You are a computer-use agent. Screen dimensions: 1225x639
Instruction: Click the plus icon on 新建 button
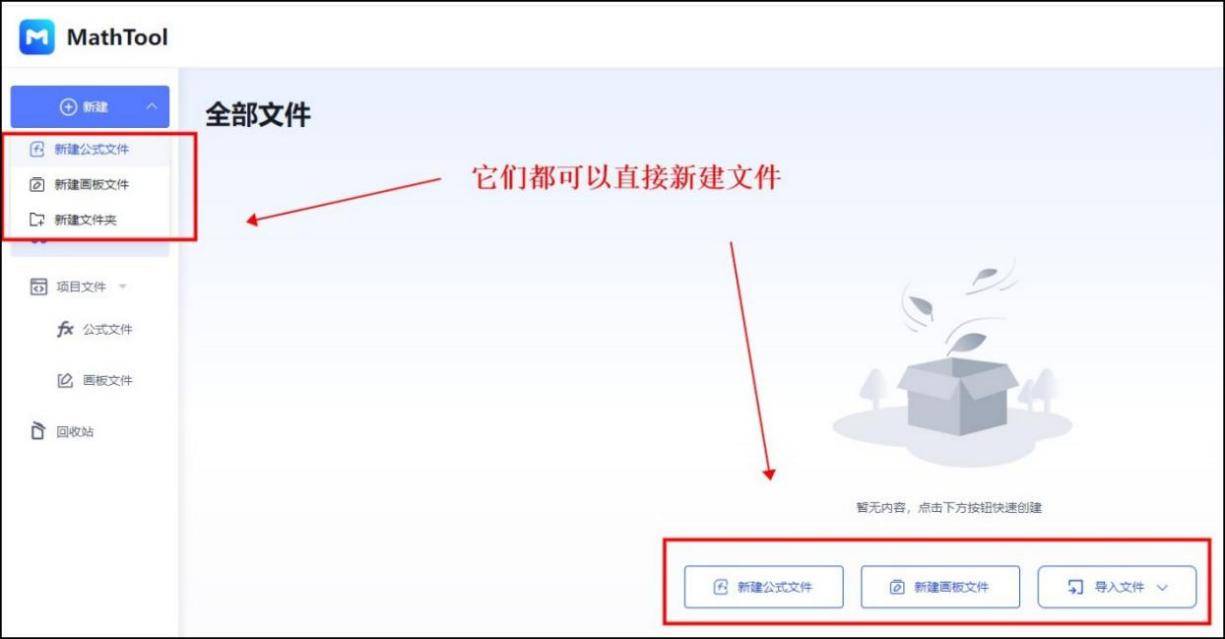click(68, 106)
